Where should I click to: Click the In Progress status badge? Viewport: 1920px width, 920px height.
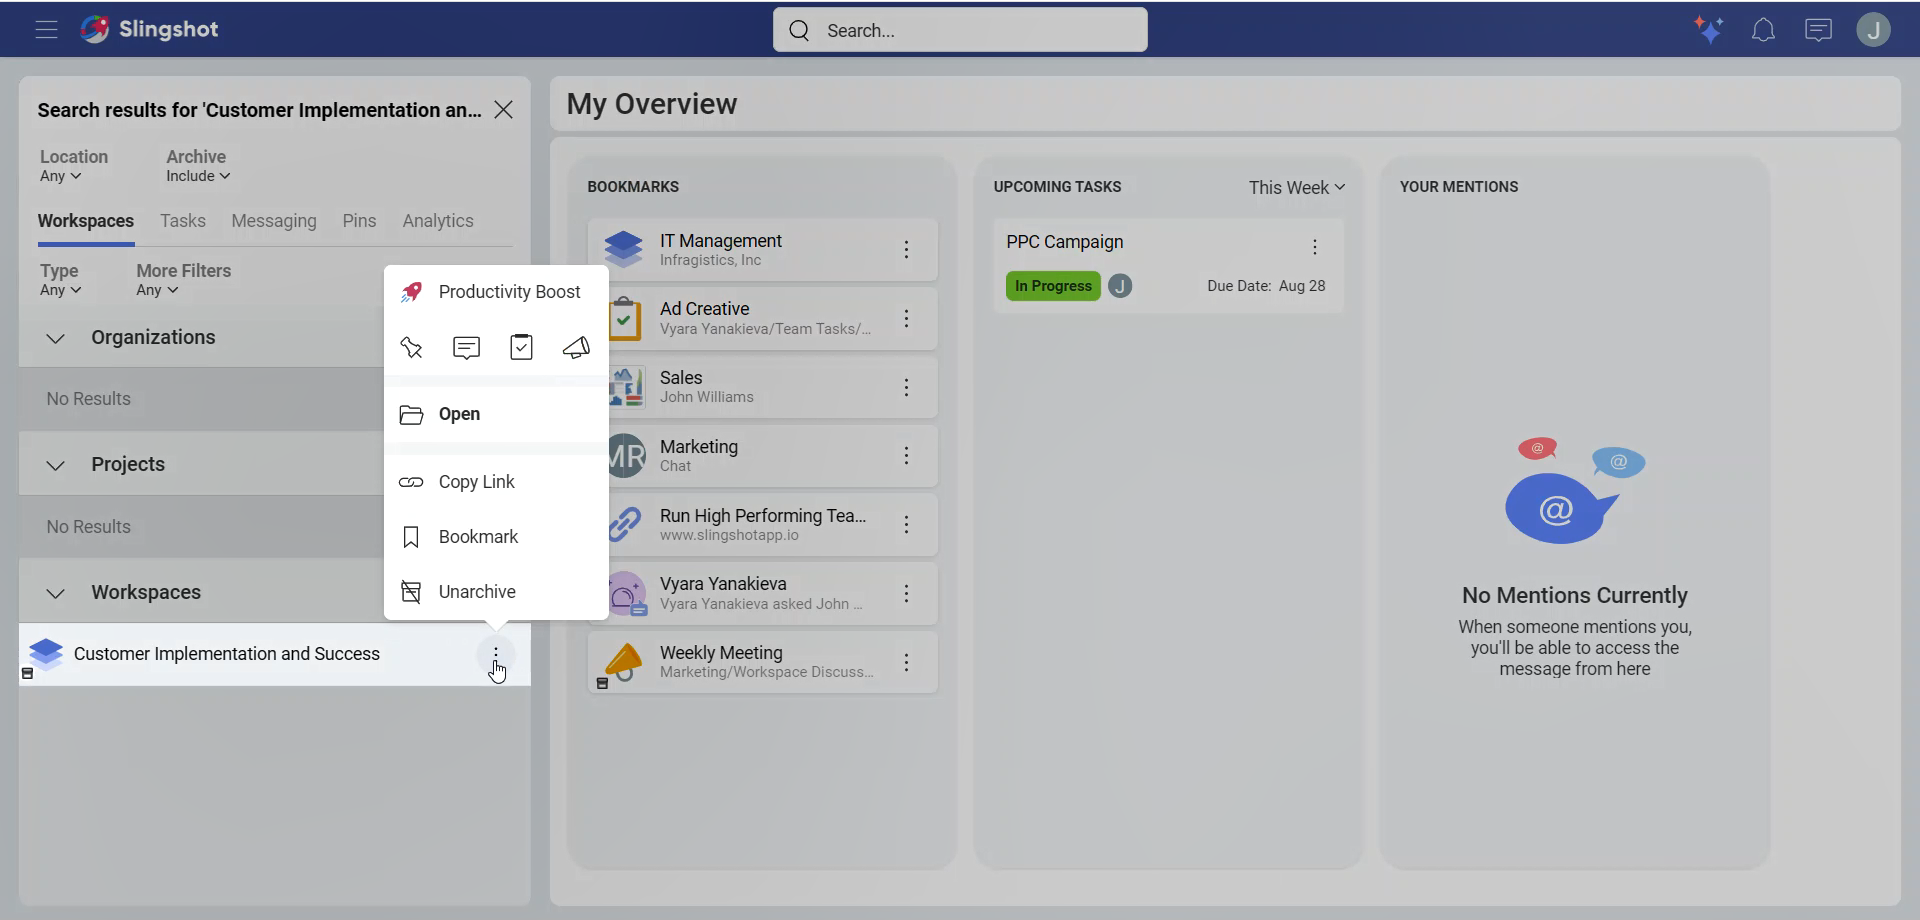1053,286
